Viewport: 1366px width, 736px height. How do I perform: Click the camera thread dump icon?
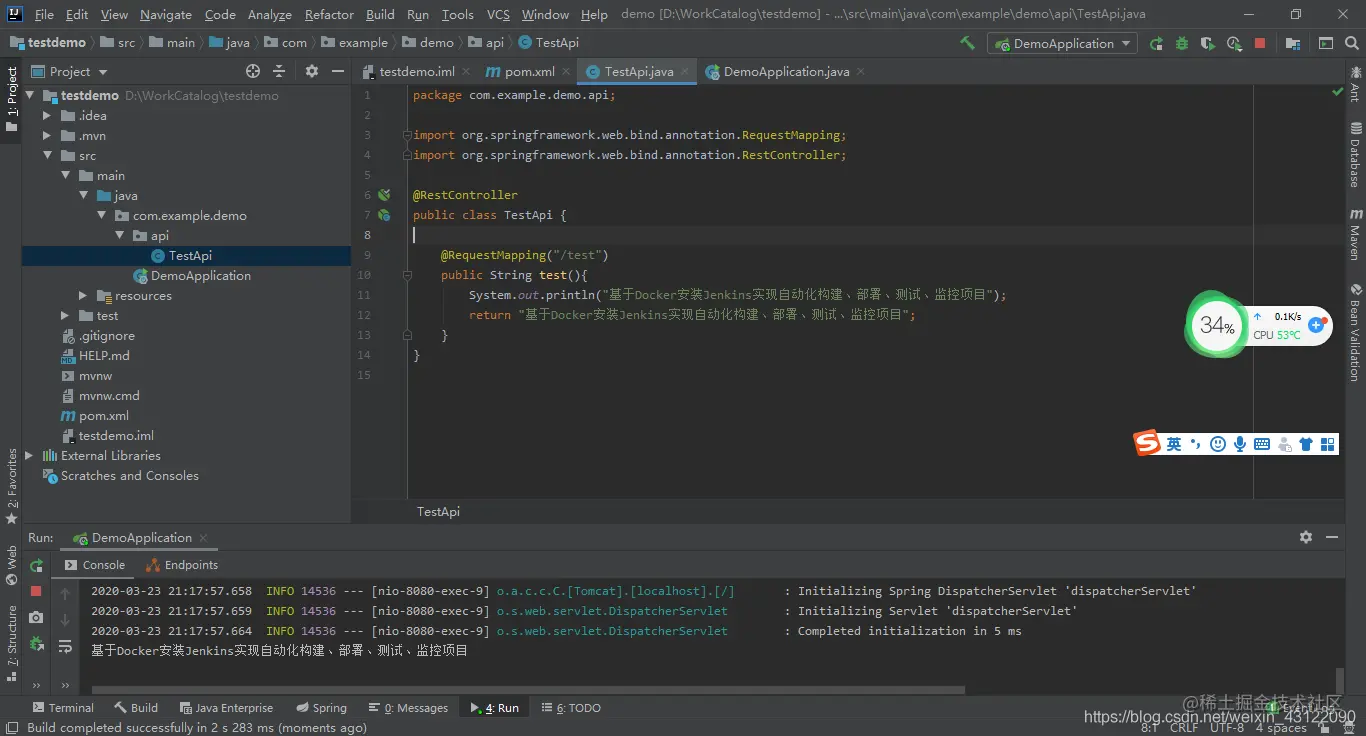36,618
